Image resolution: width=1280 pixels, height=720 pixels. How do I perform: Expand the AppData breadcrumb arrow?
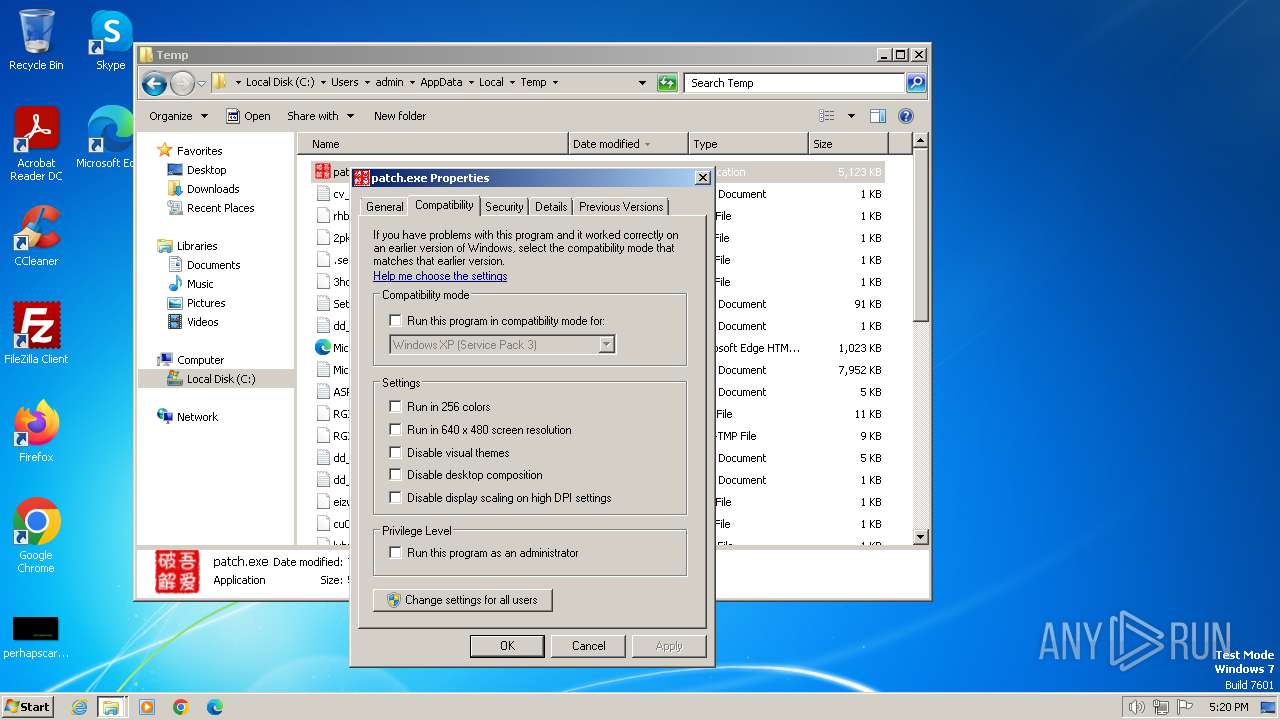coord(471,83)
